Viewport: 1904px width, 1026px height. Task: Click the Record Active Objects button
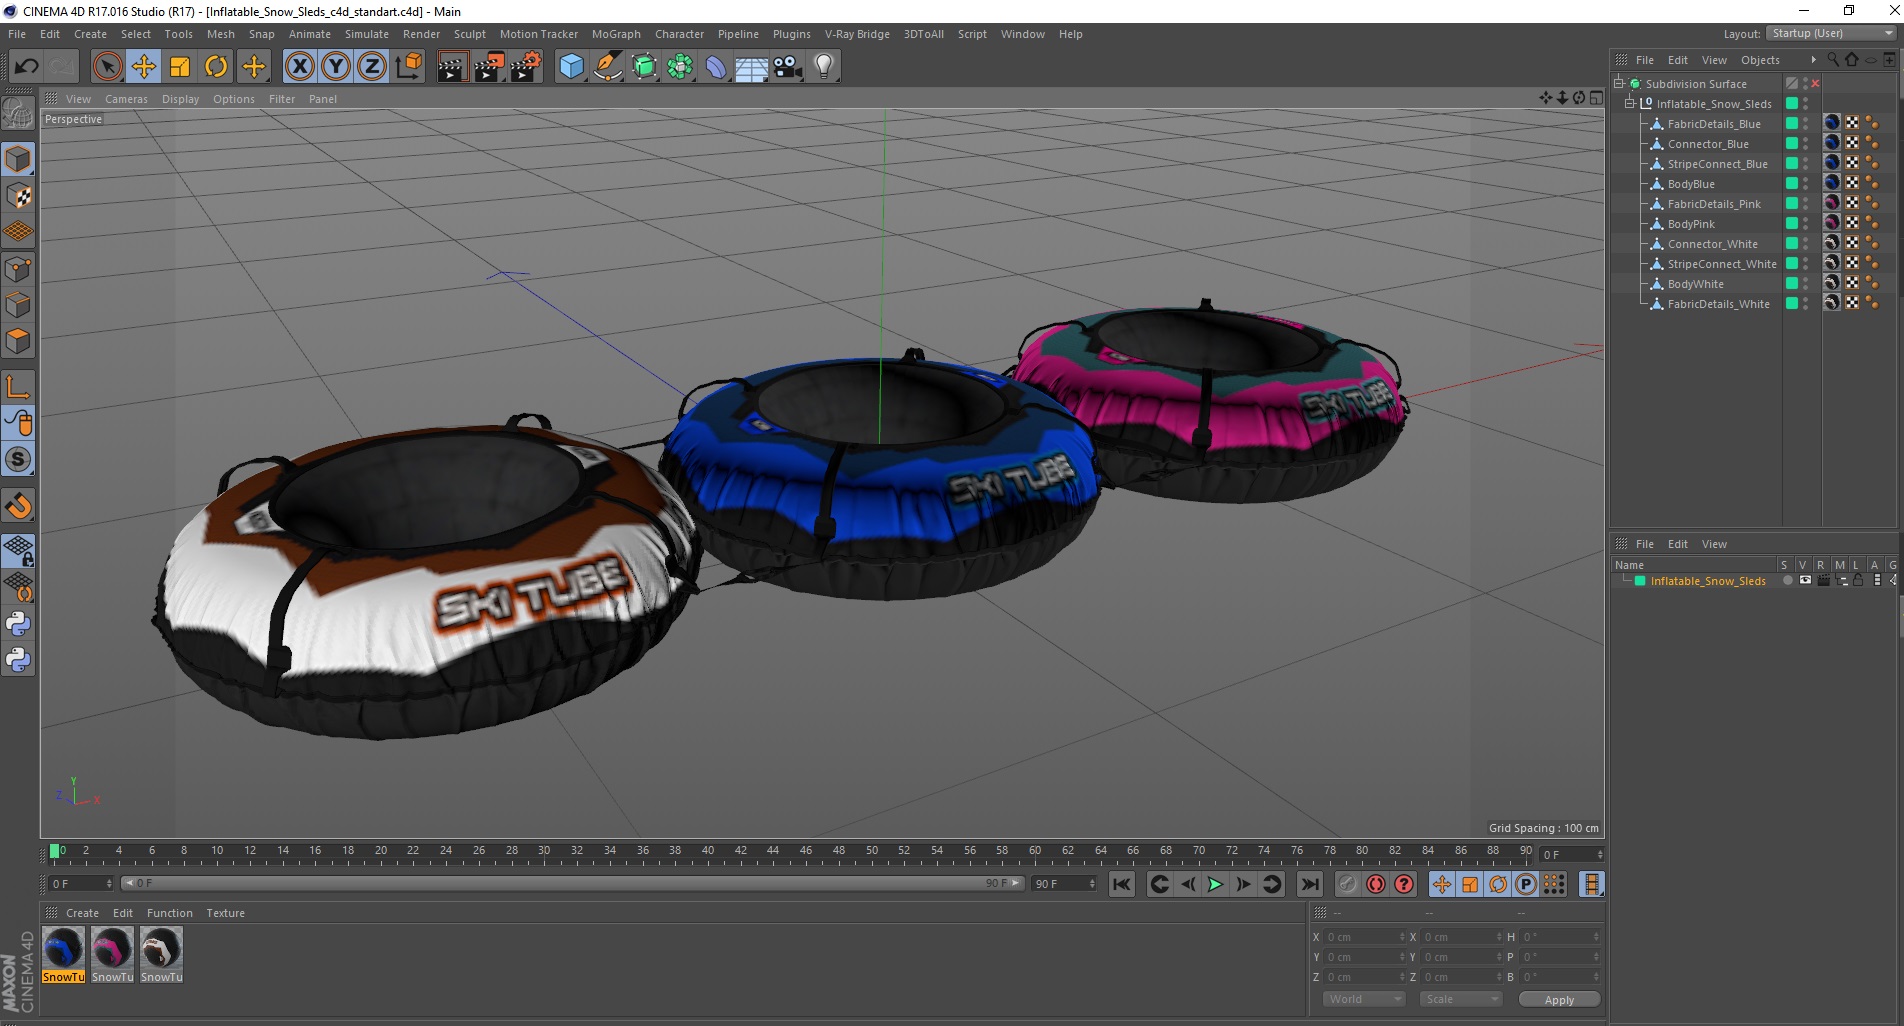coord(1348,884)
